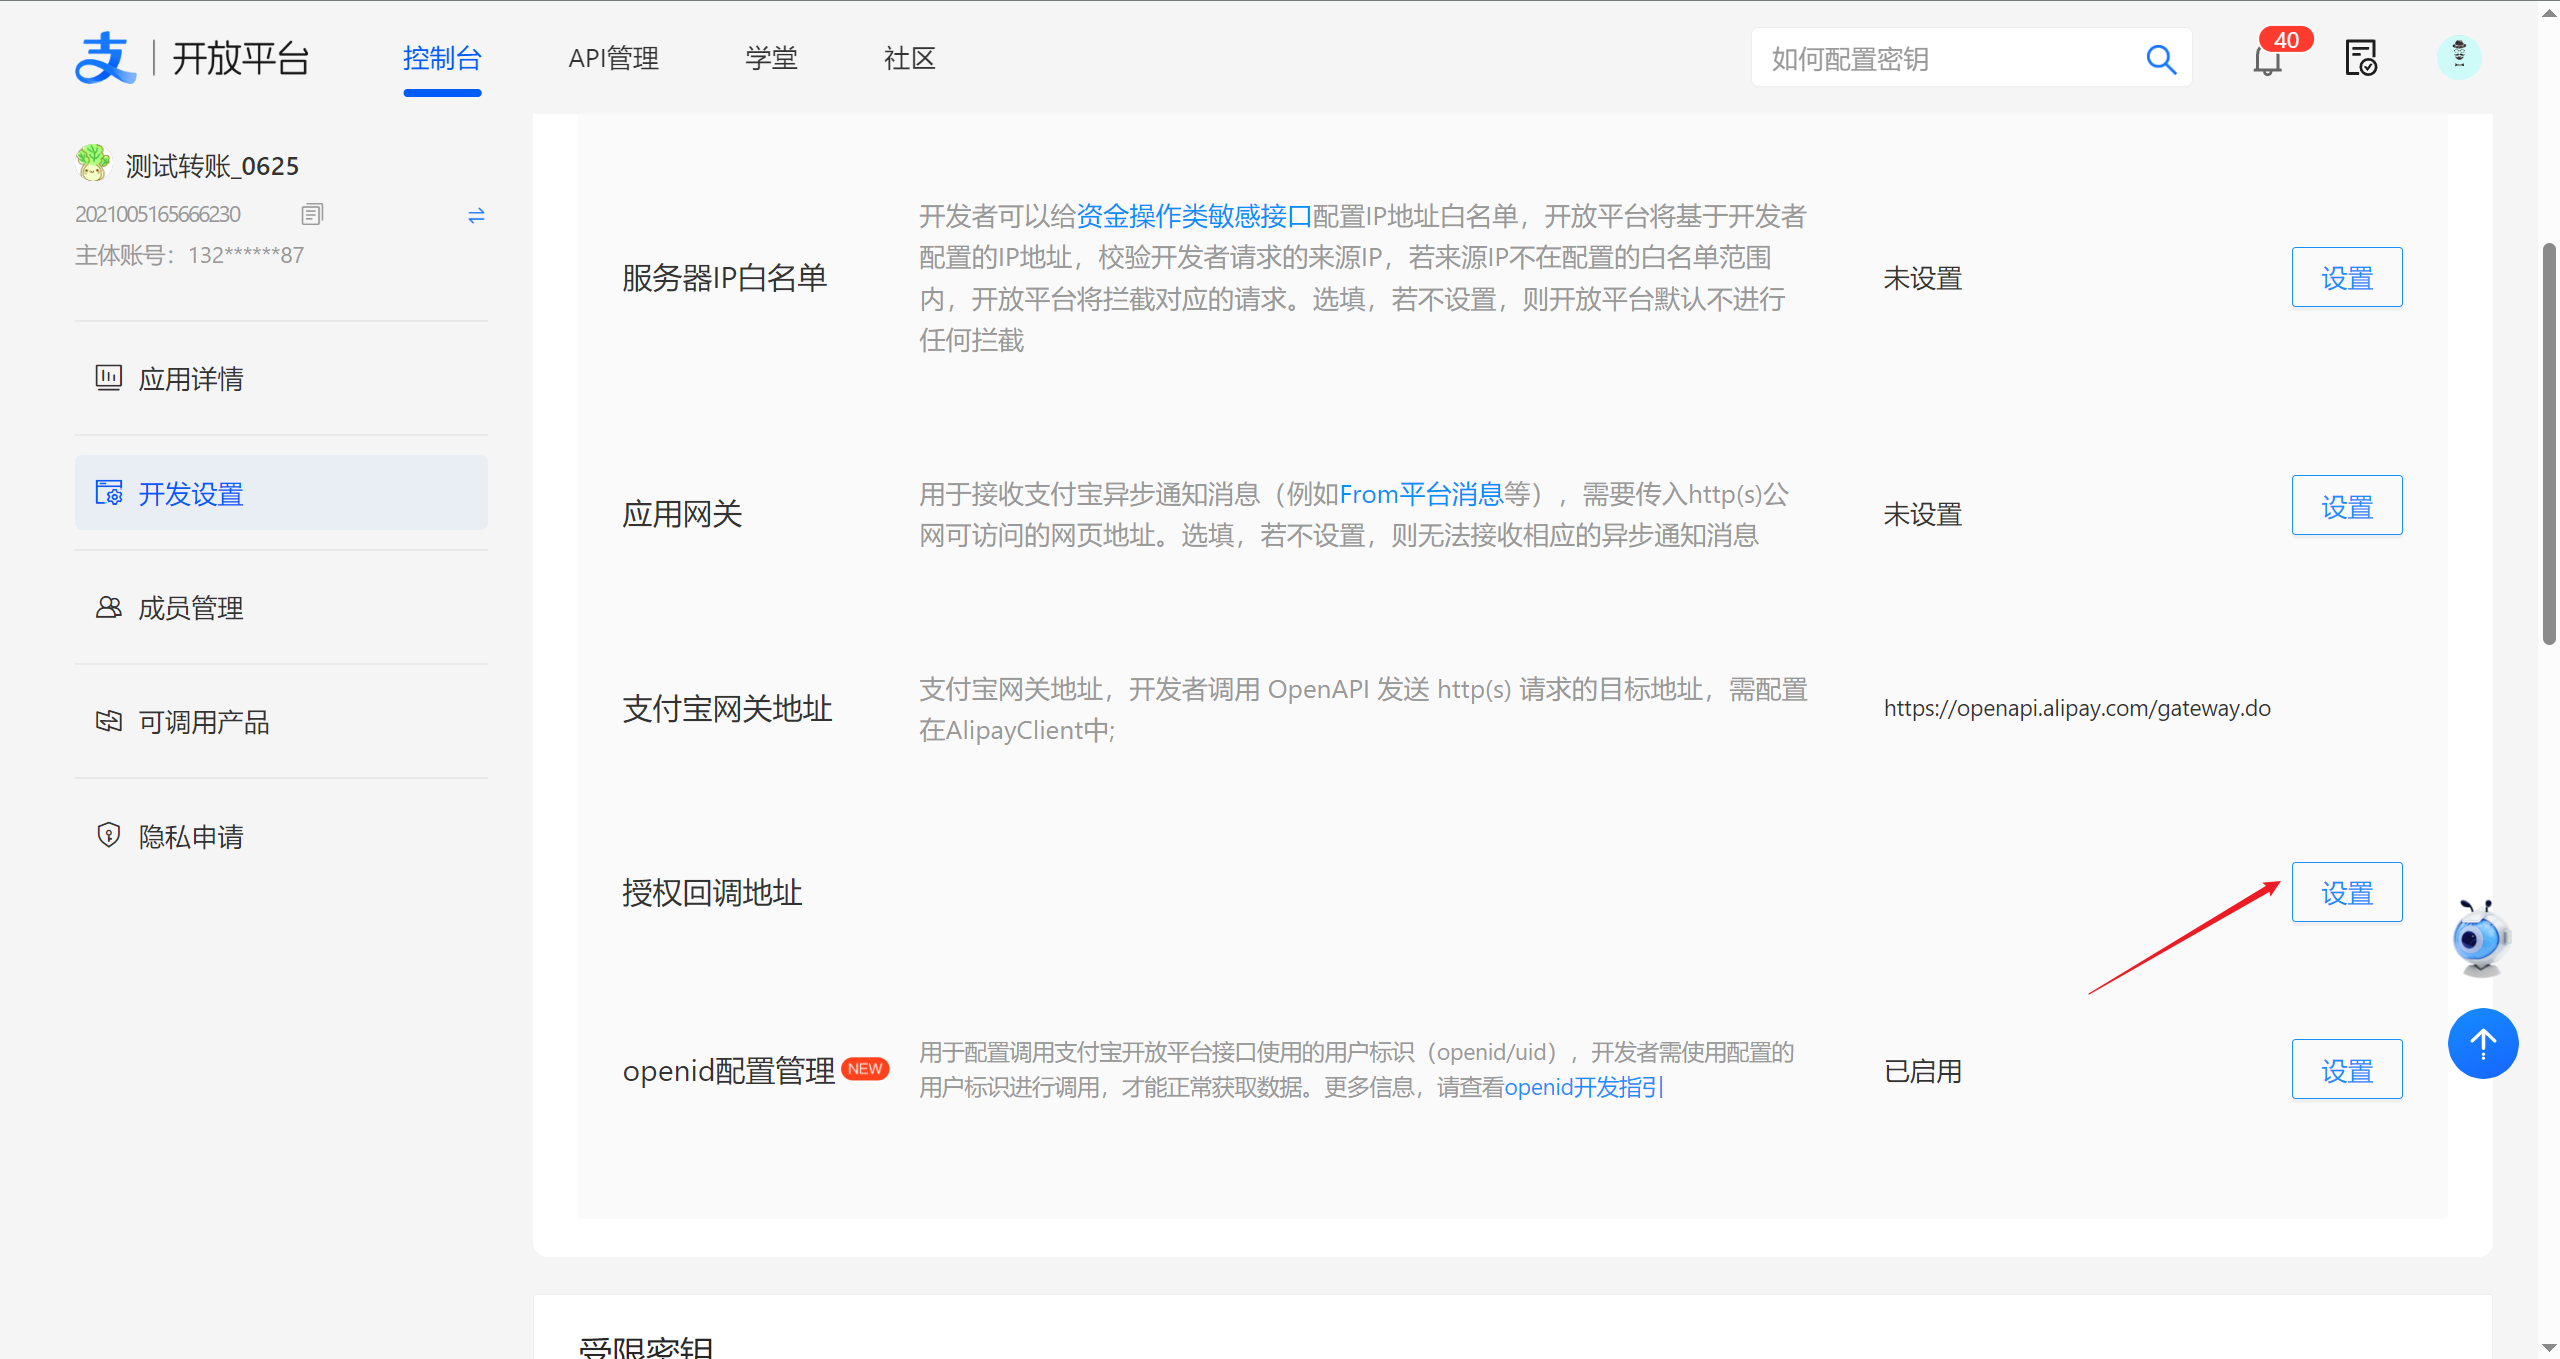2560x1359 pixels.
Task: Click the search magnifier icon
Action: click(2161, 59)
